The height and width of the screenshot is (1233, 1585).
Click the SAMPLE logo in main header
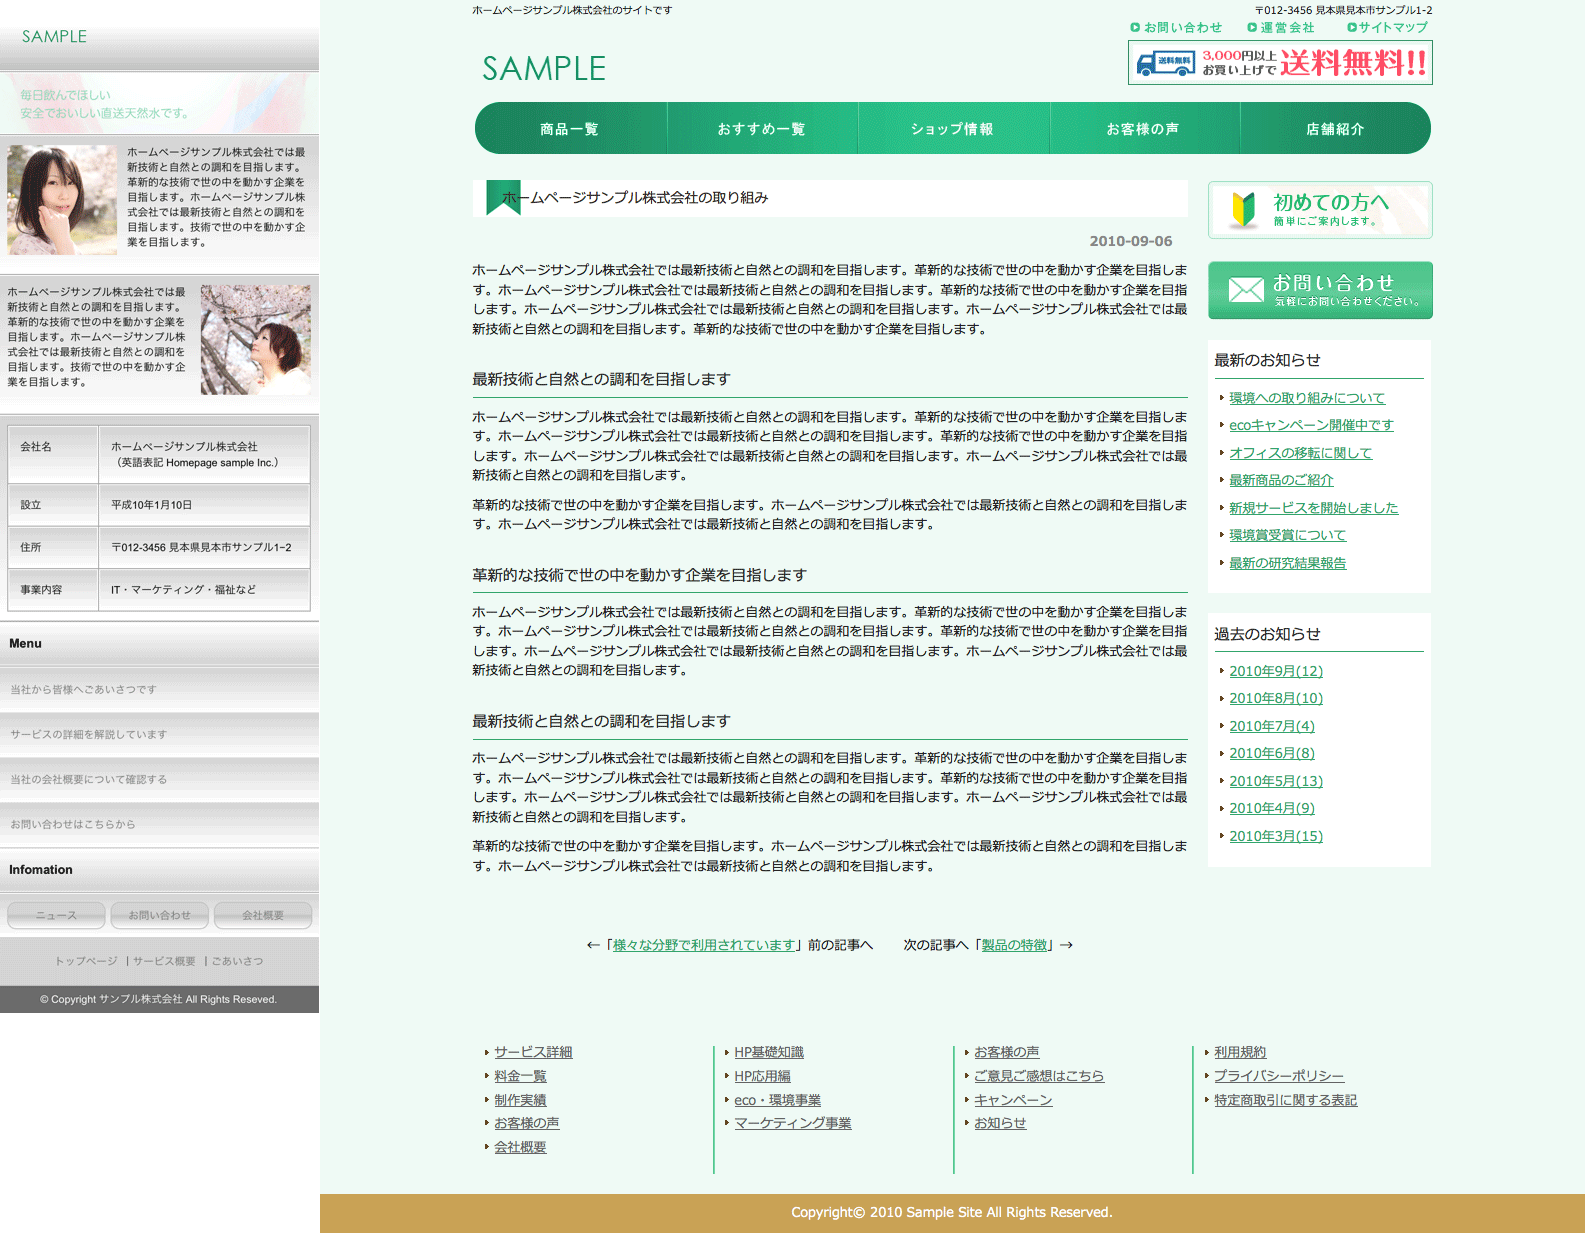[x=544, y=69]
